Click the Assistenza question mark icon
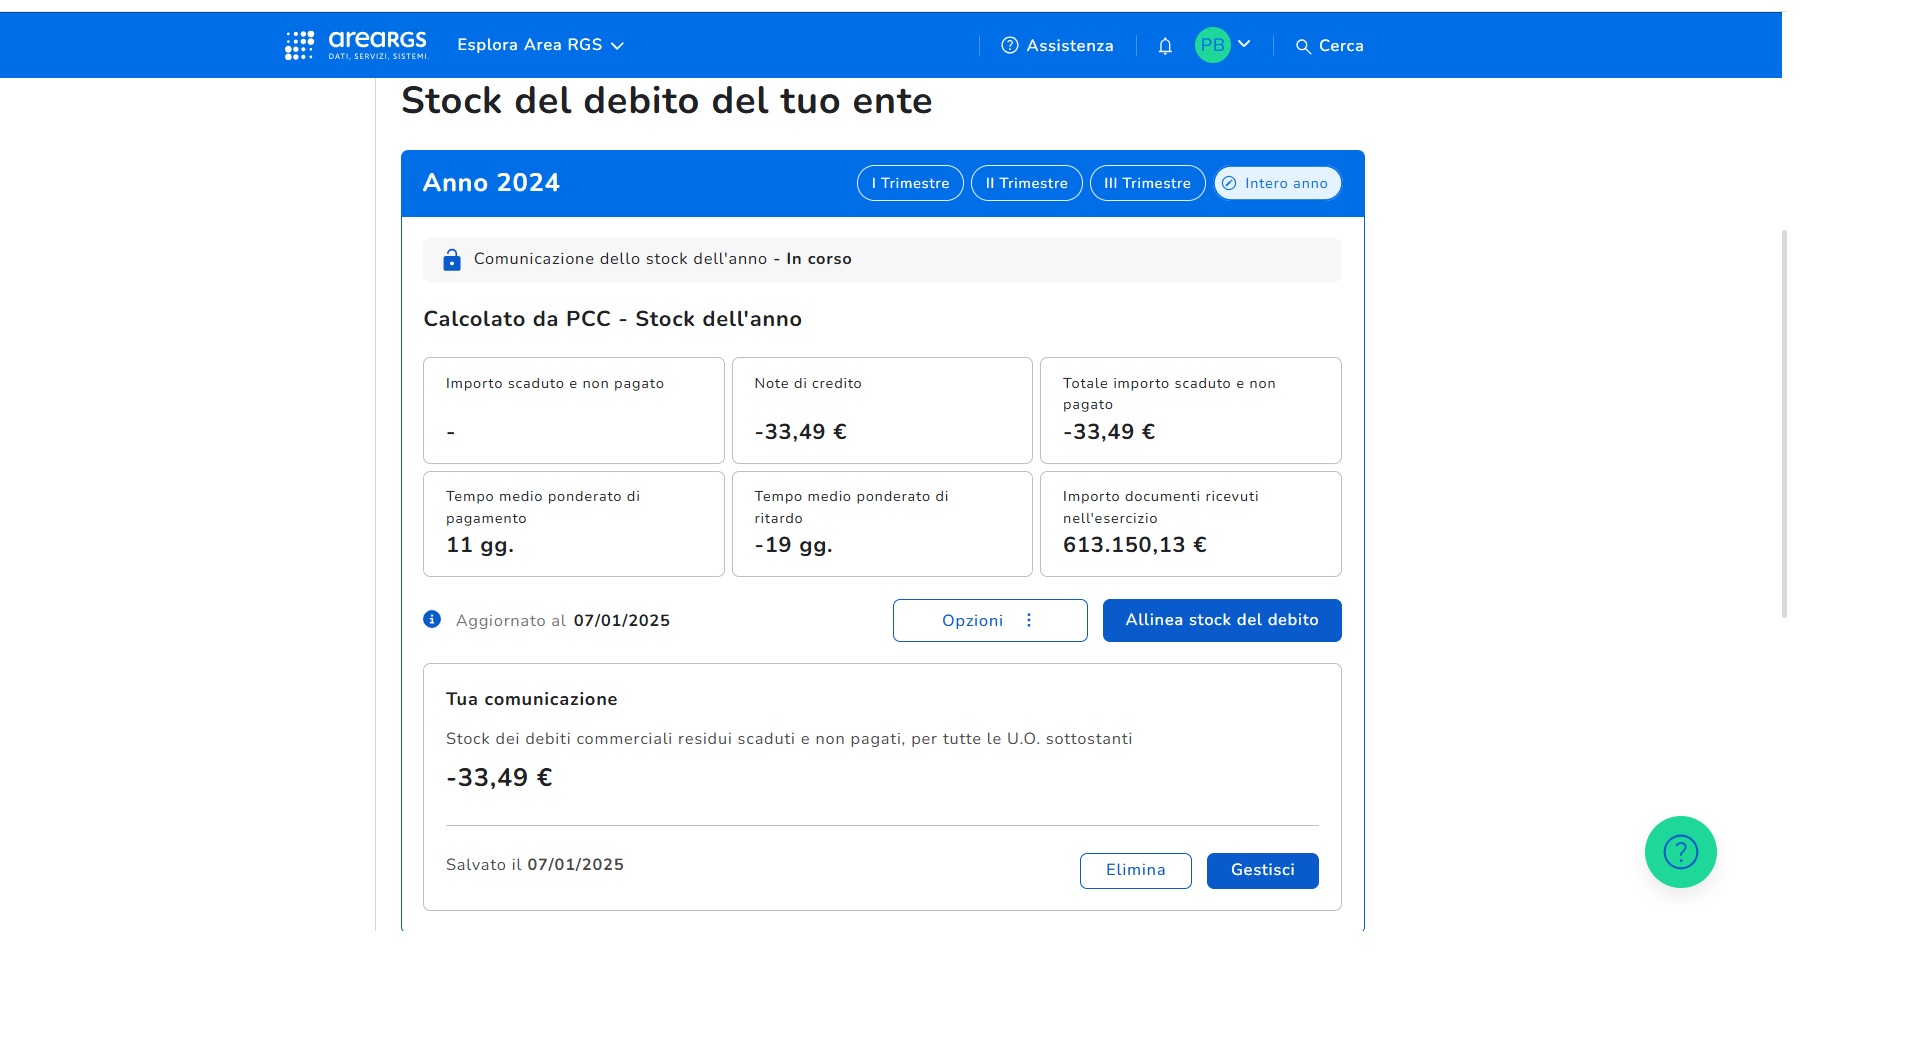This screenshot has height=1040, width=1920. pyautogui.click(x=1010, y=45)
